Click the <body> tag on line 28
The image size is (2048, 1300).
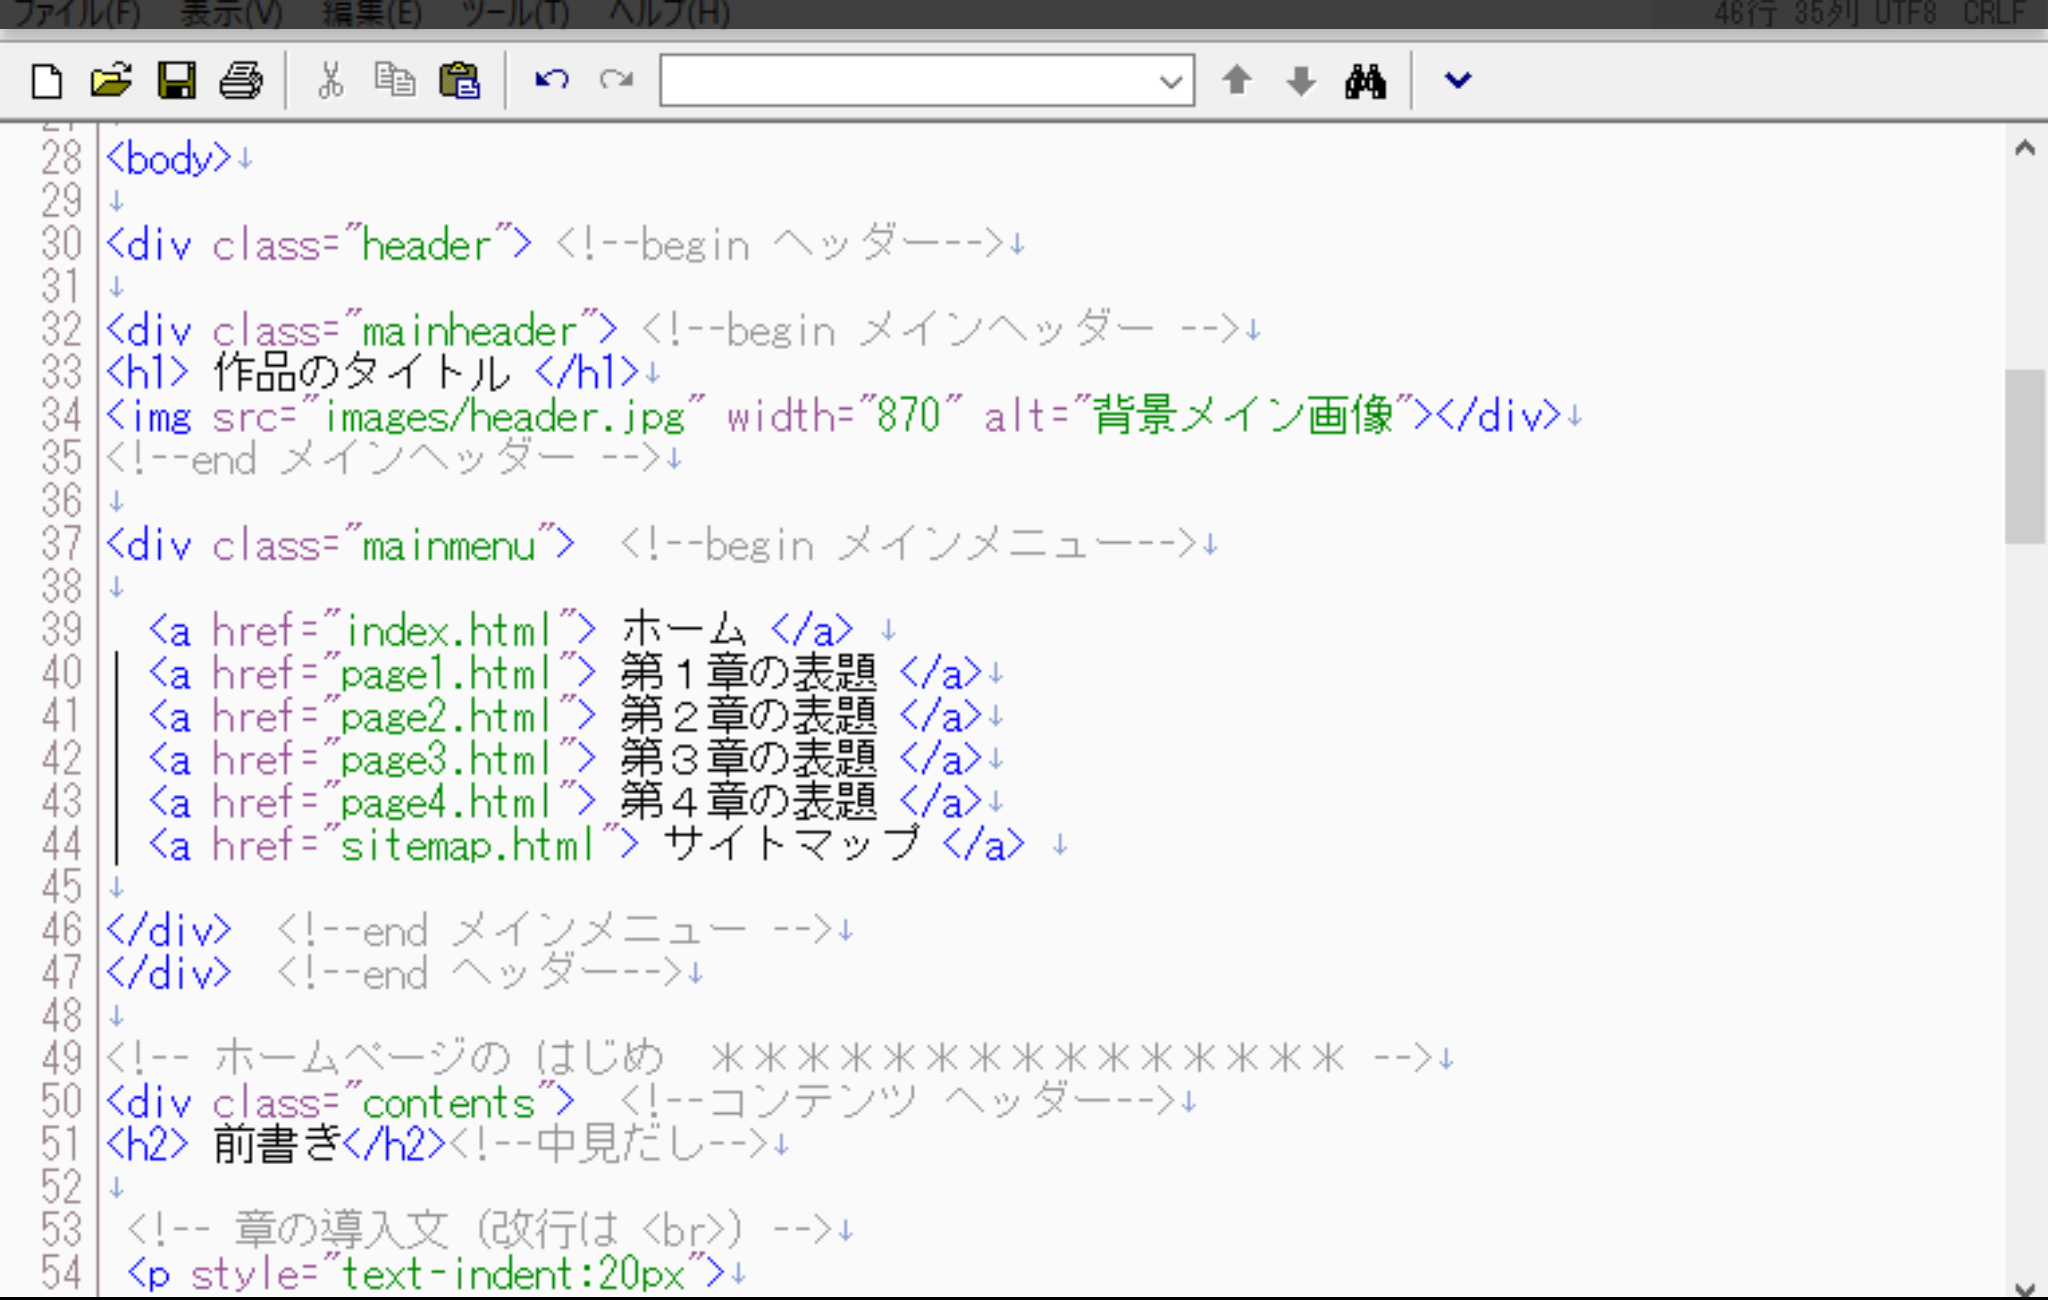(x=168, y=159)
